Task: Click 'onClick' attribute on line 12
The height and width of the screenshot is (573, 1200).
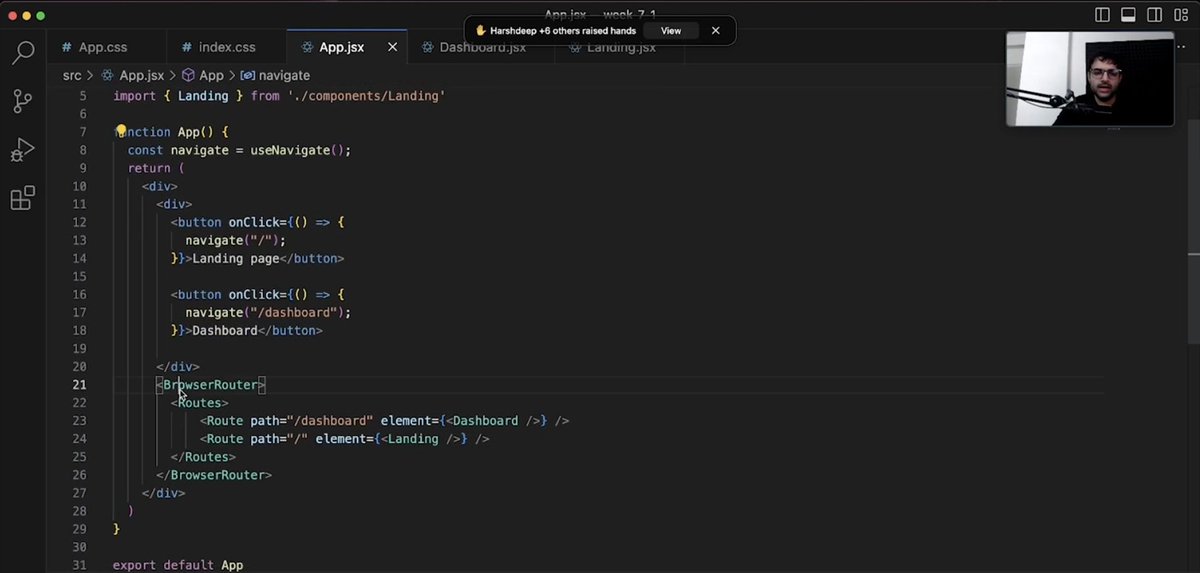Action: click(254, 222)
